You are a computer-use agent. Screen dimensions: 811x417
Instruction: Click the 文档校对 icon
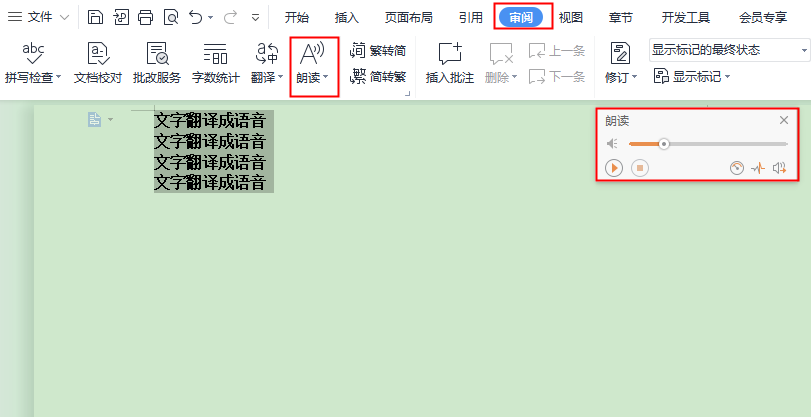coord(98,53)
